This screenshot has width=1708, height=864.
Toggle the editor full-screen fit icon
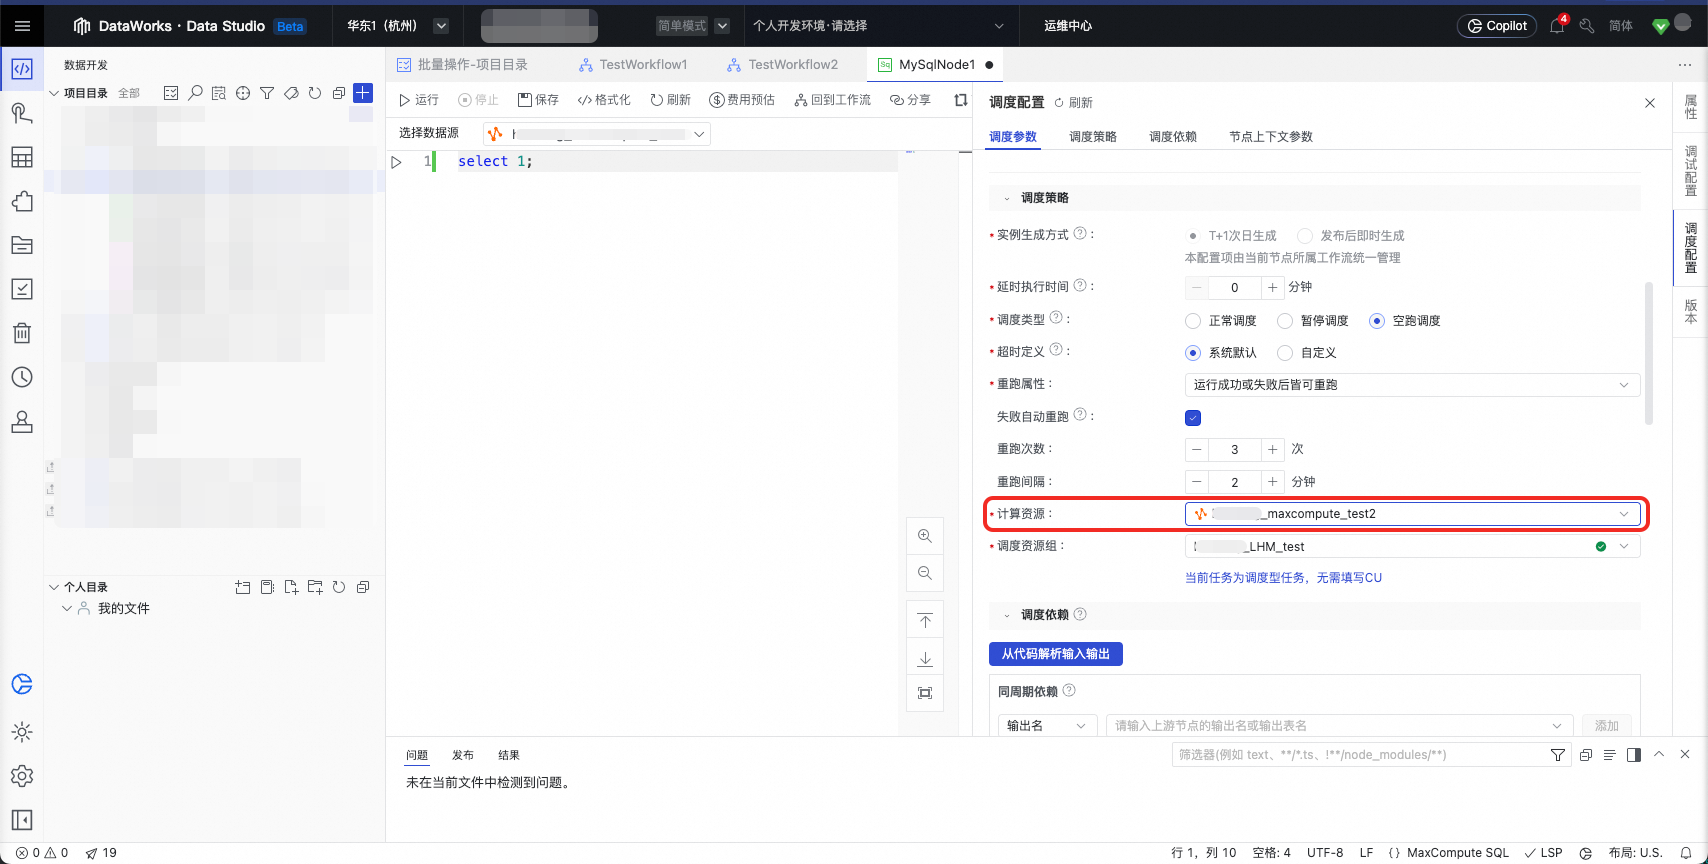click(925, 693)
